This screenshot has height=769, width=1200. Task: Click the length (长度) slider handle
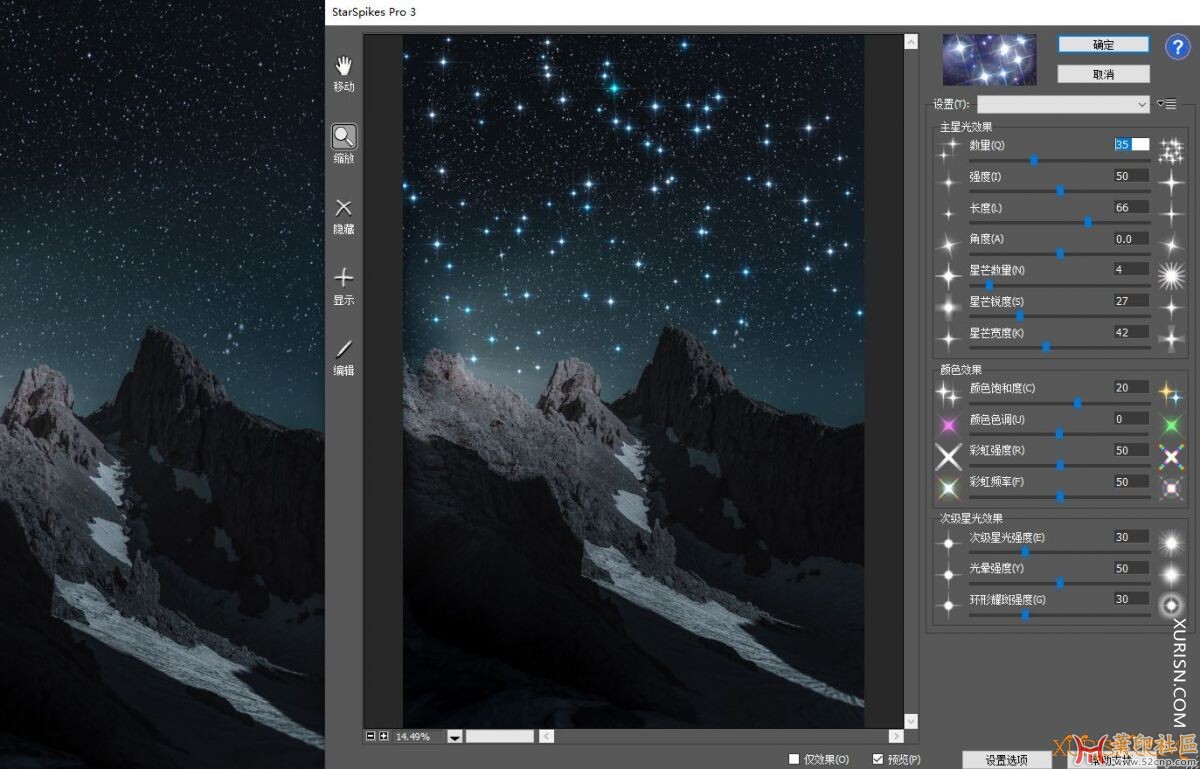(x=1088, y=222)
